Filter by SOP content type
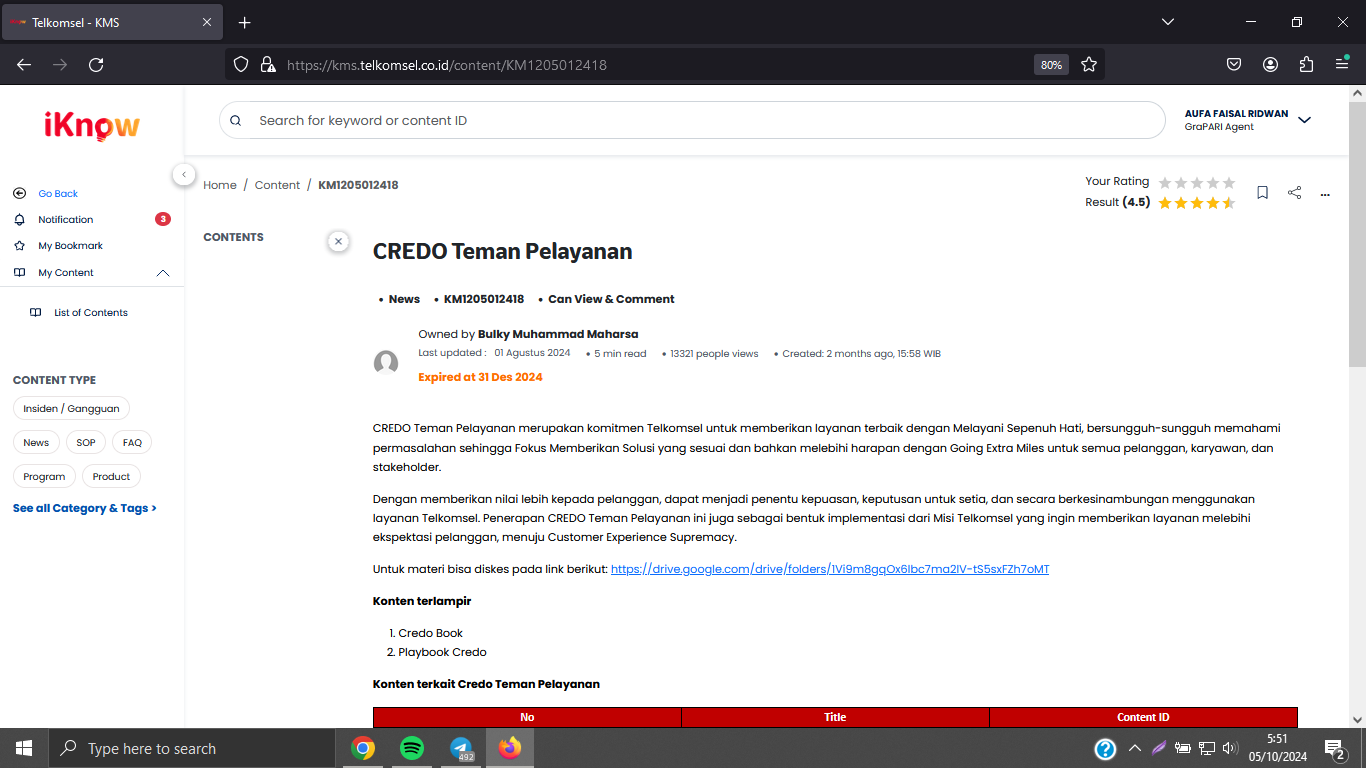 (x=86, y=442)
